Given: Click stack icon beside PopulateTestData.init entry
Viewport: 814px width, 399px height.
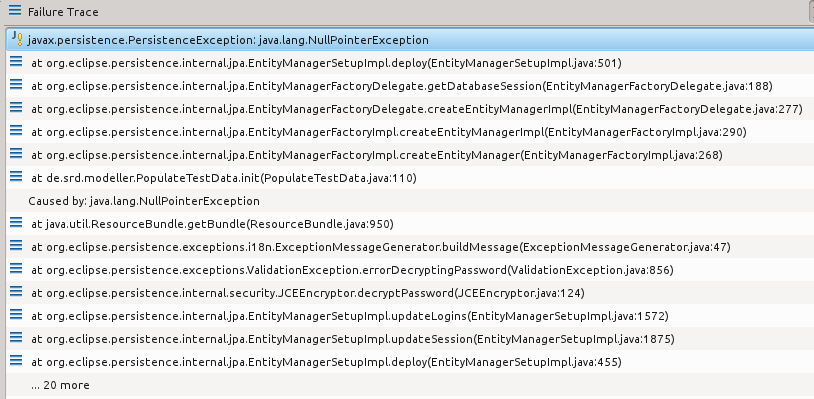Looking at the screenshot, I should point(16,177).
